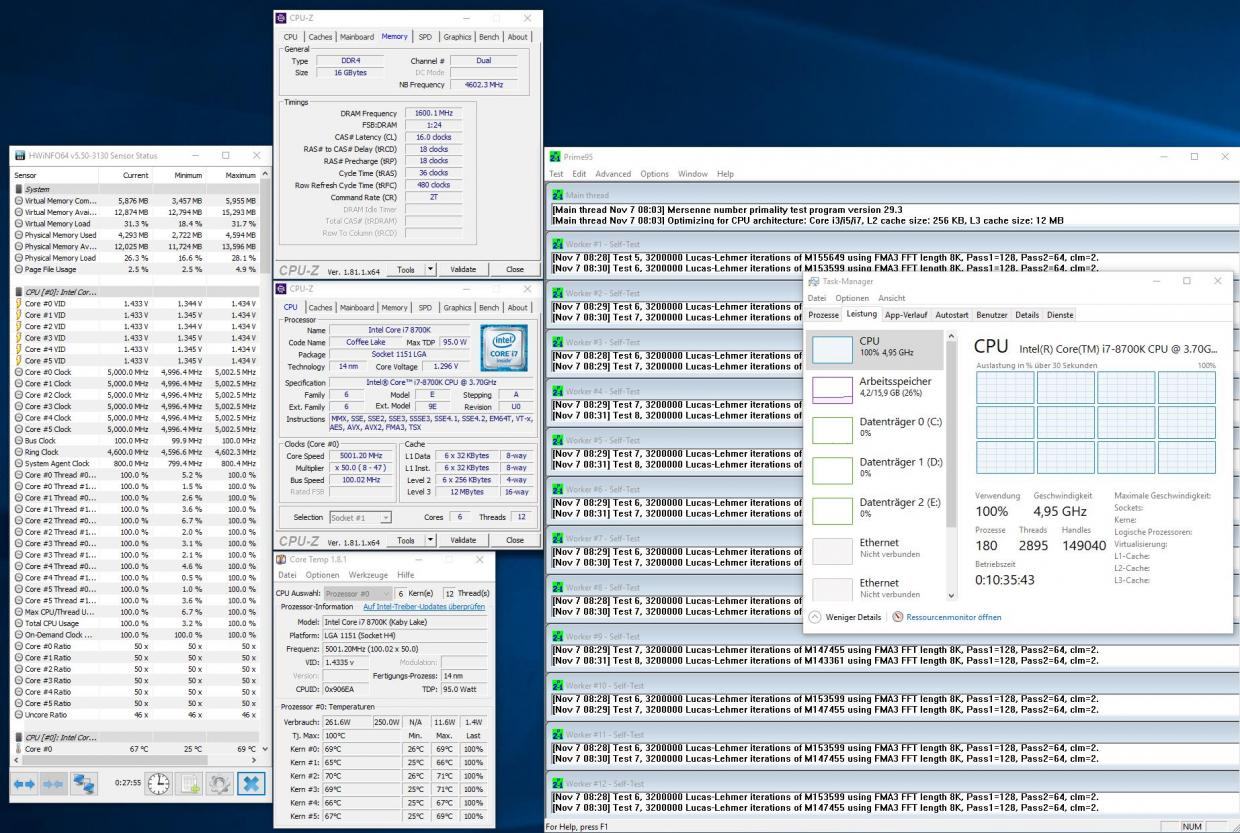The width and height of the screenshot is (1240, 833).
Task: Click the Ressourcenmonitor gauge icon
Action: point(897,617)
